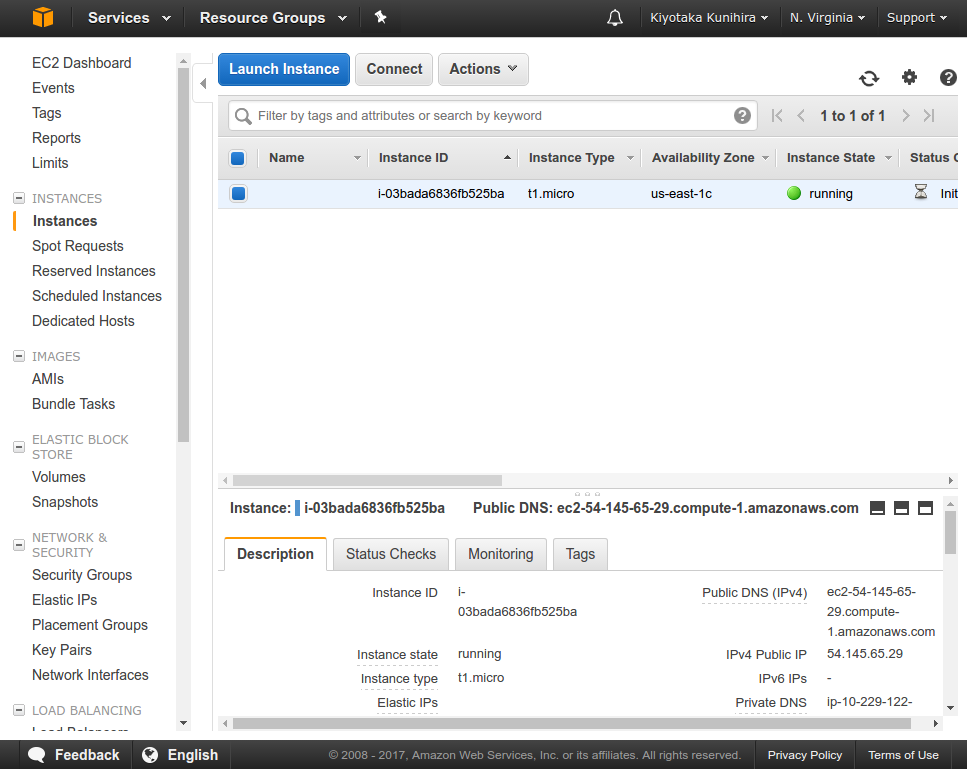967x769 pixels.
Task: Open Spot Requests in sidebar
Action: click(x=78, y=246)
